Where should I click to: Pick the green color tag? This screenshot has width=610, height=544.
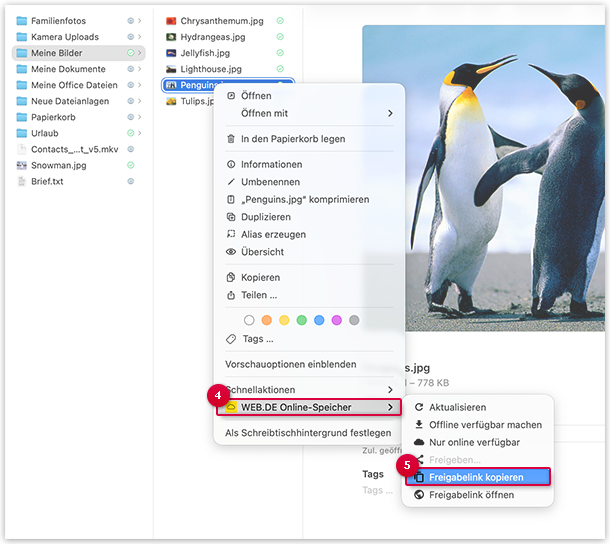[301, 320]
